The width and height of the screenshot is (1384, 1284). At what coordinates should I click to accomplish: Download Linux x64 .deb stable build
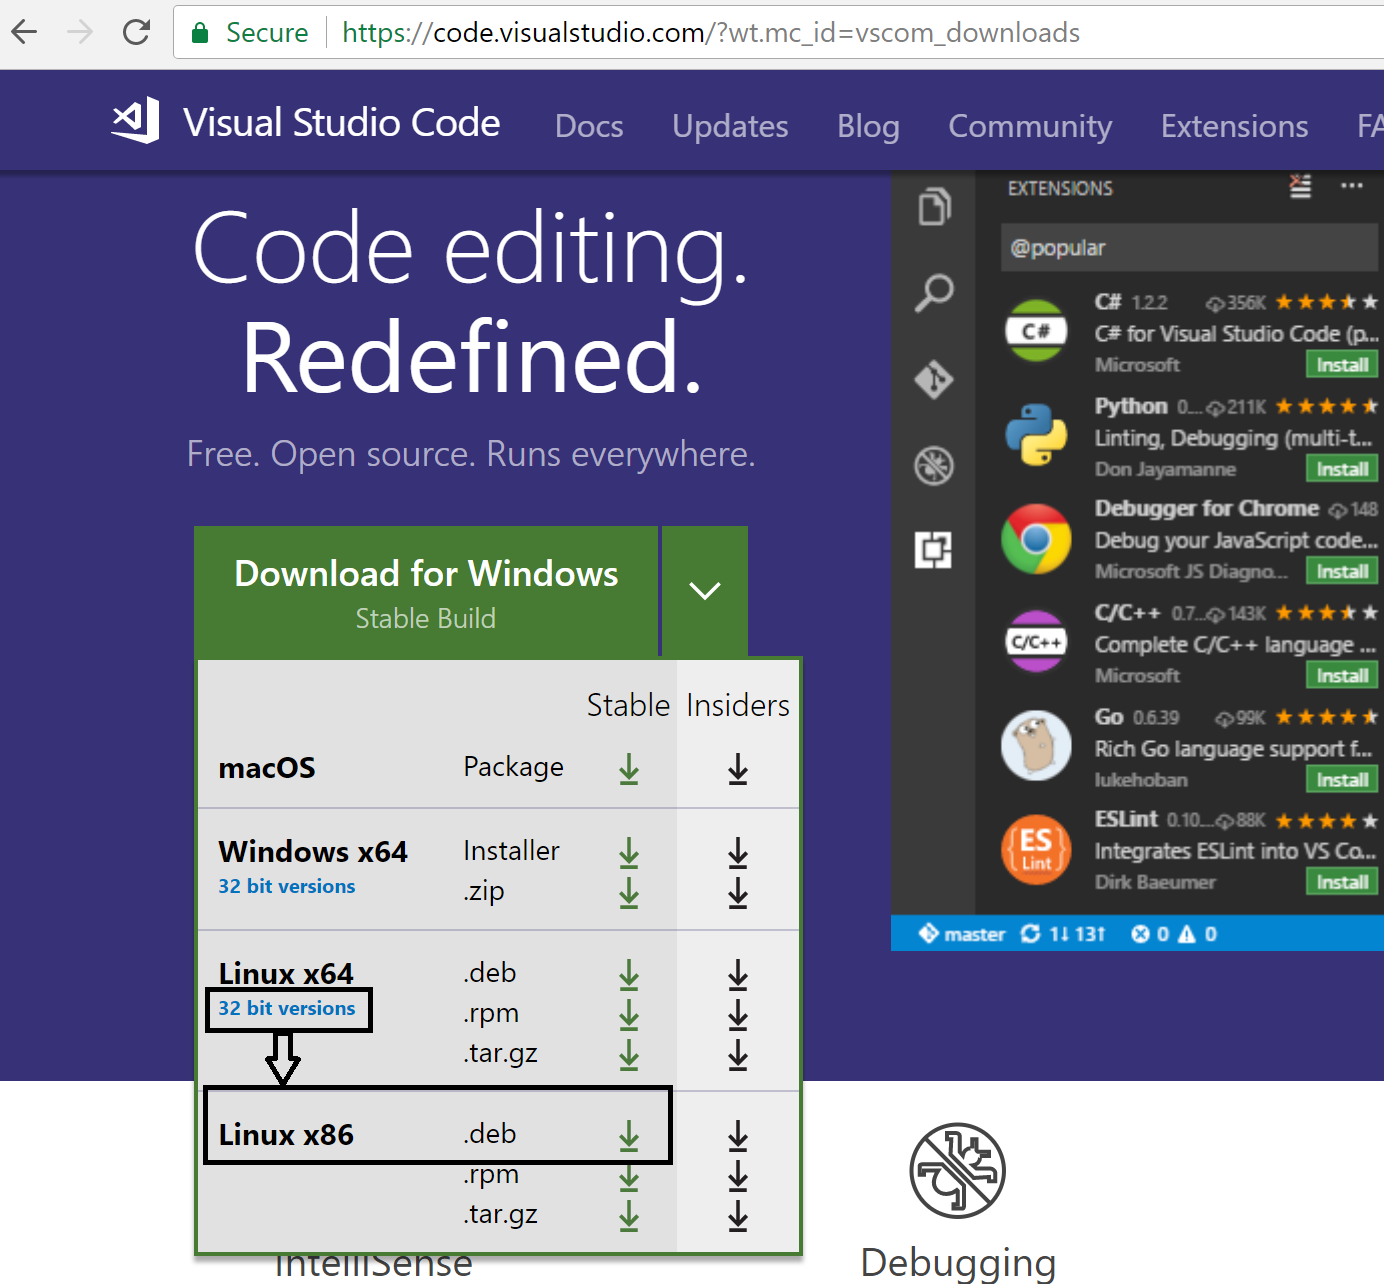629,974
